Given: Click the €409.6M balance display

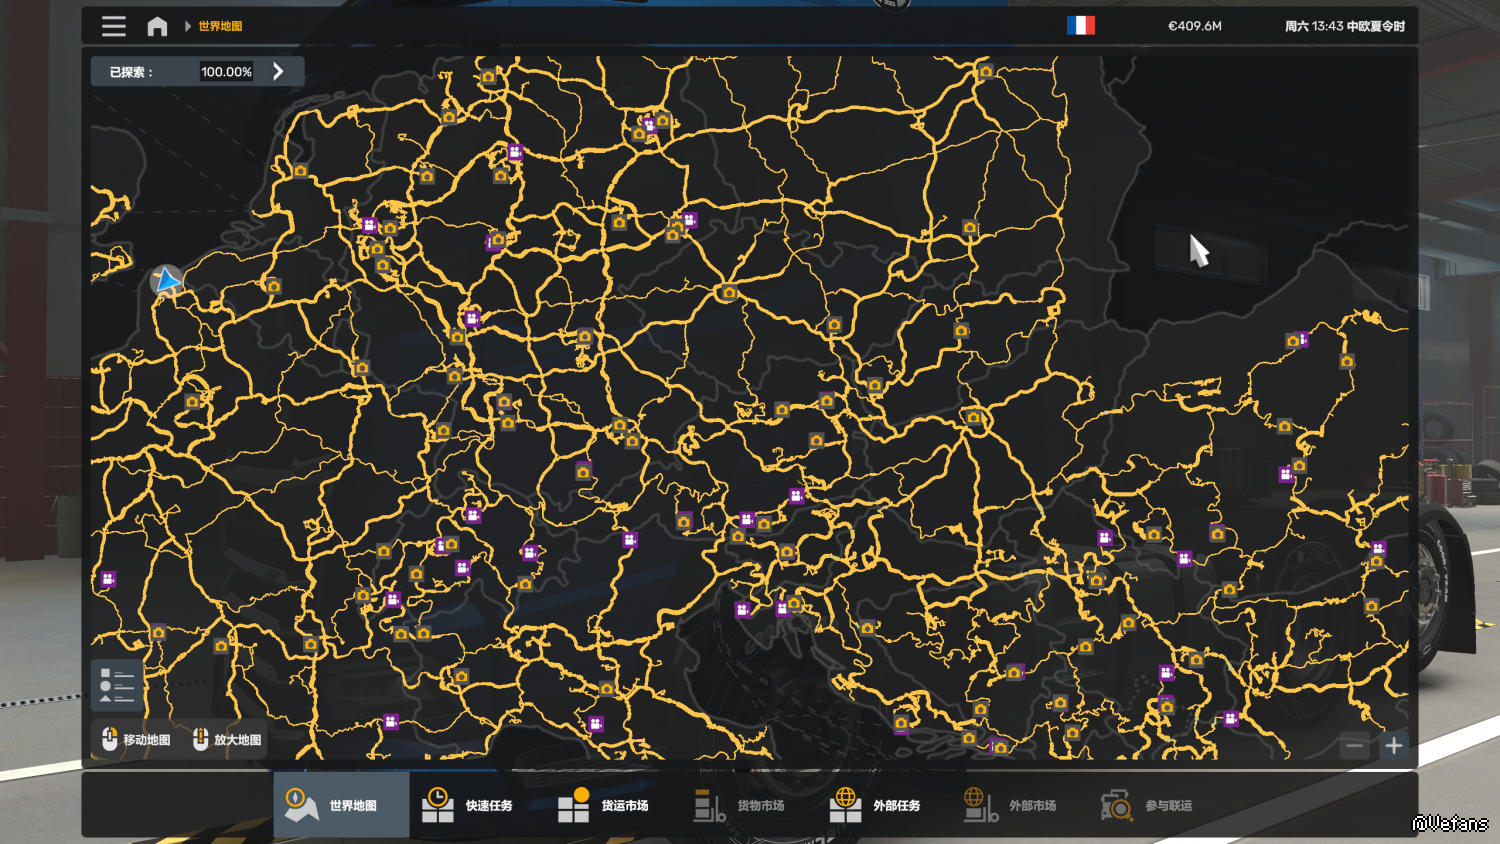Looking at the screenshot, I should point(1195,26).
